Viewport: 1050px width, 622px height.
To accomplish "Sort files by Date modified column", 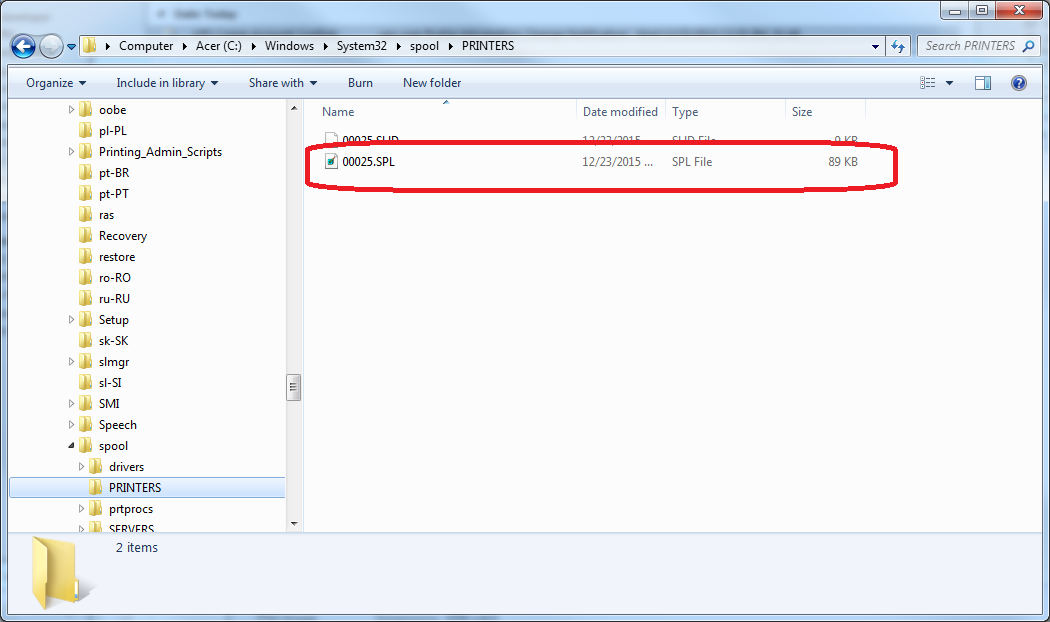I will tap(620, 112).
